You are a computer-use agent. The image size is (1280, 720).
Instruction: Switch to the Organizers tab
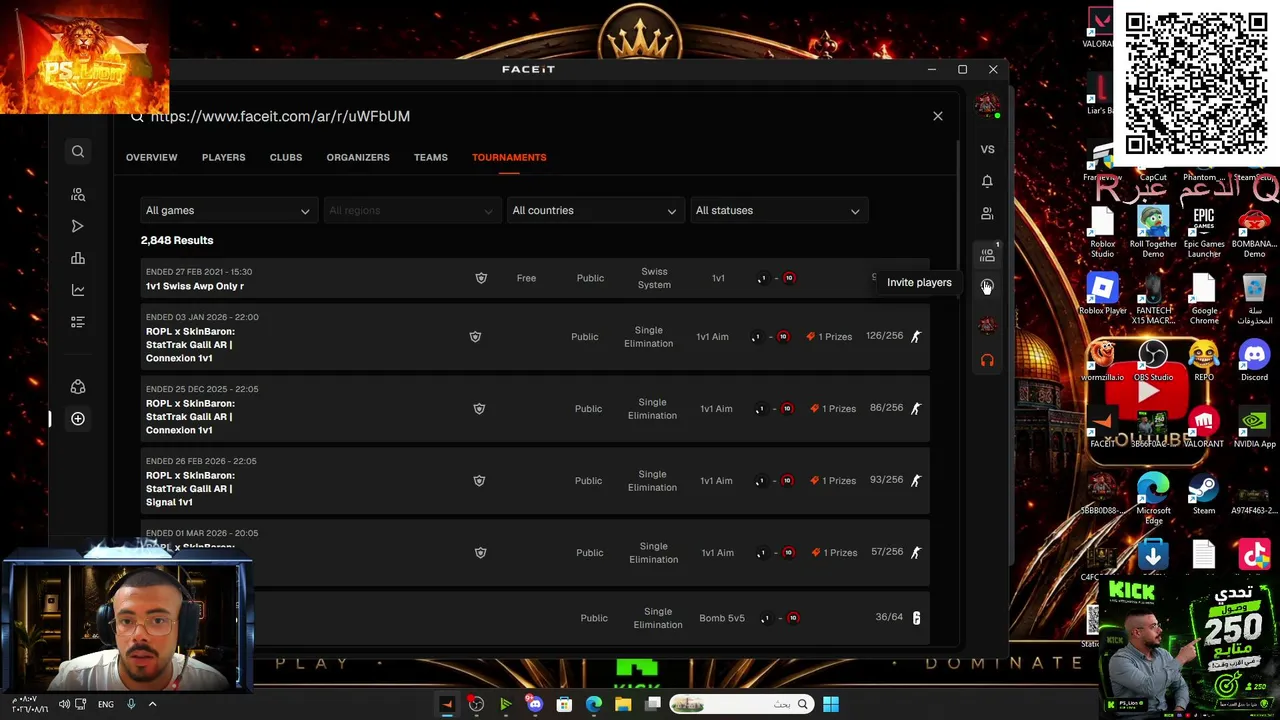[x=358, y=157]
